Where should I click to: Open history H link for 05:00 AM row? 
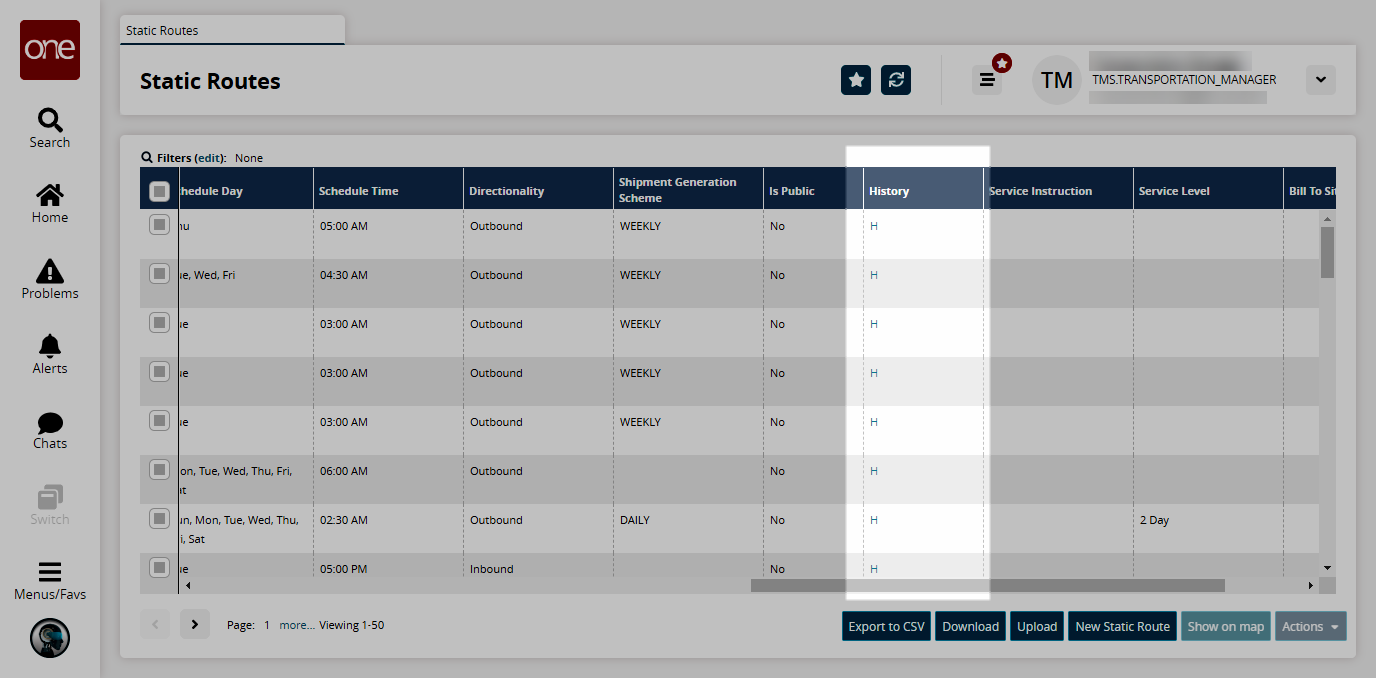pos(874,226)
